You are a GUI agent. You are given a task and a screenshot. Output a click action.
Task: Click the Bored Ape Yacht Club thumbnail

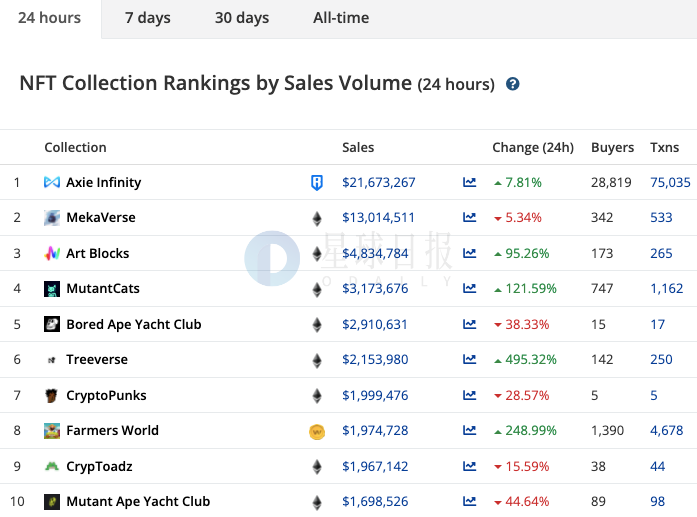pyautogui.click(x=52, y=324)
